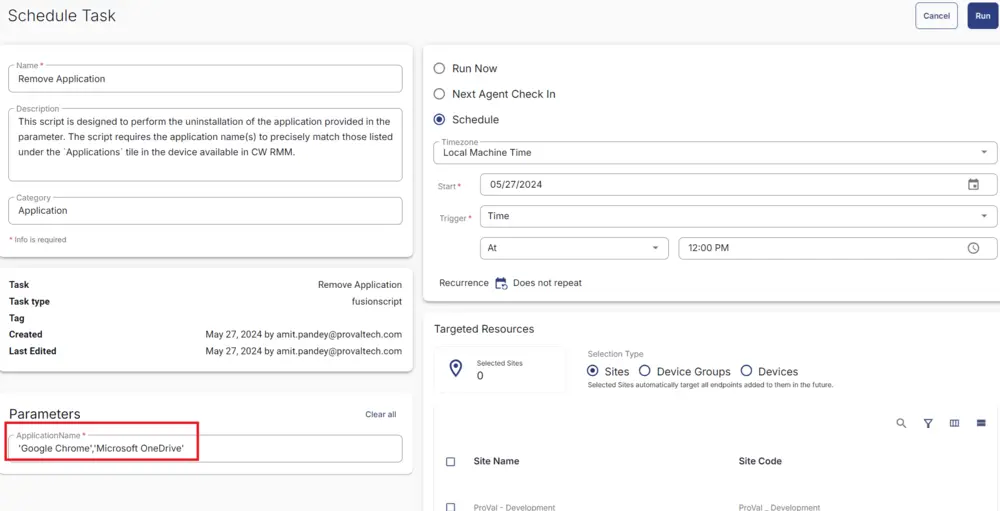Click the Recurrence calendar icon

[501, 283]
